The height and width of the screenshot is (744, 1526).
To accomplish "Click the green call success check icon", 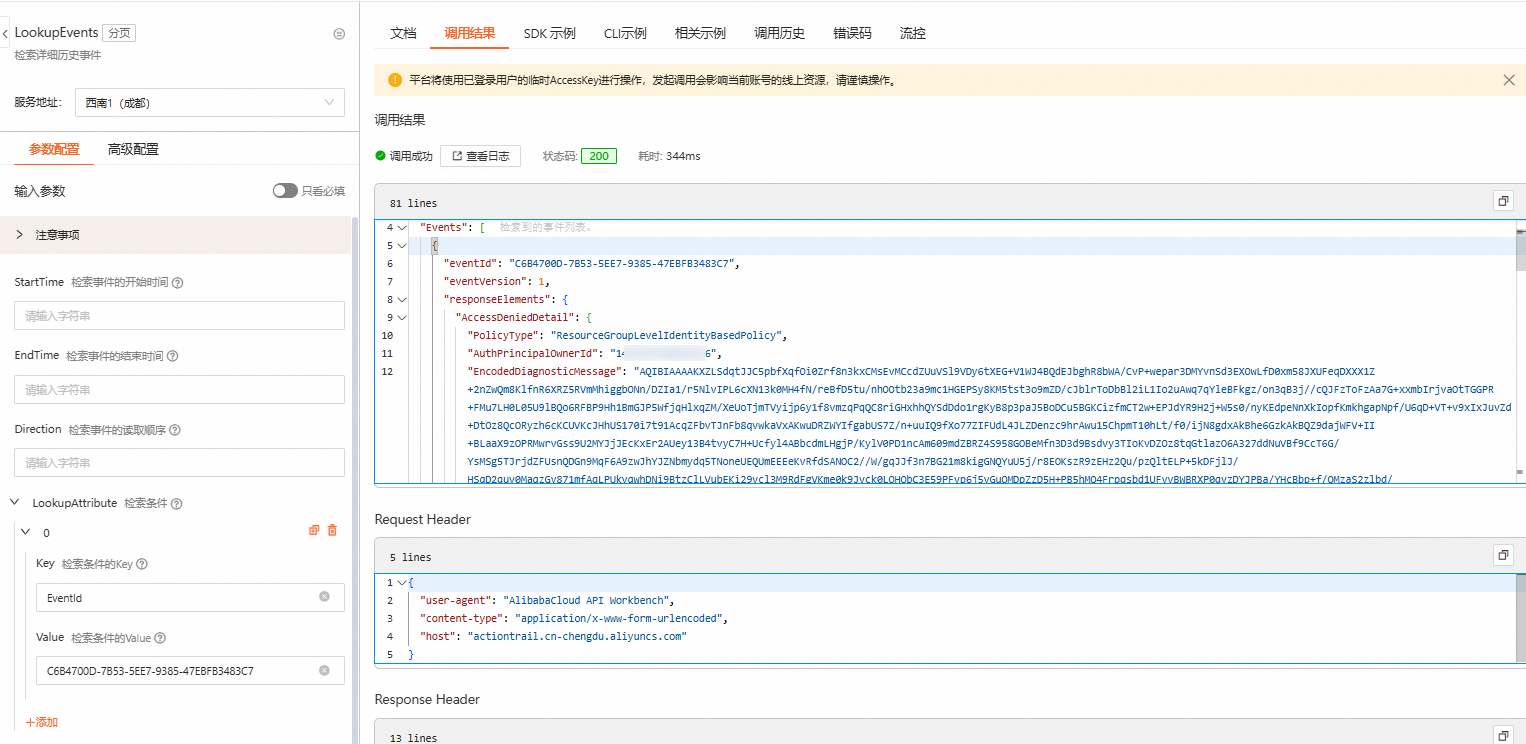I will [x=380, y=156].
